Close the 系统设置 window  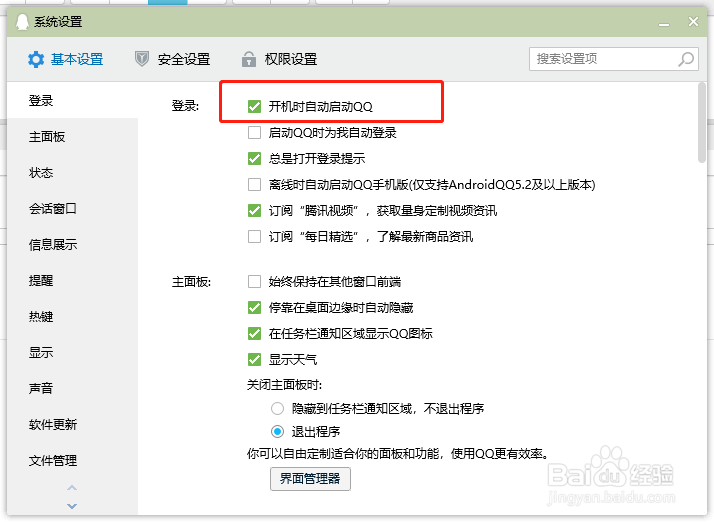click(x=693, y=21)
